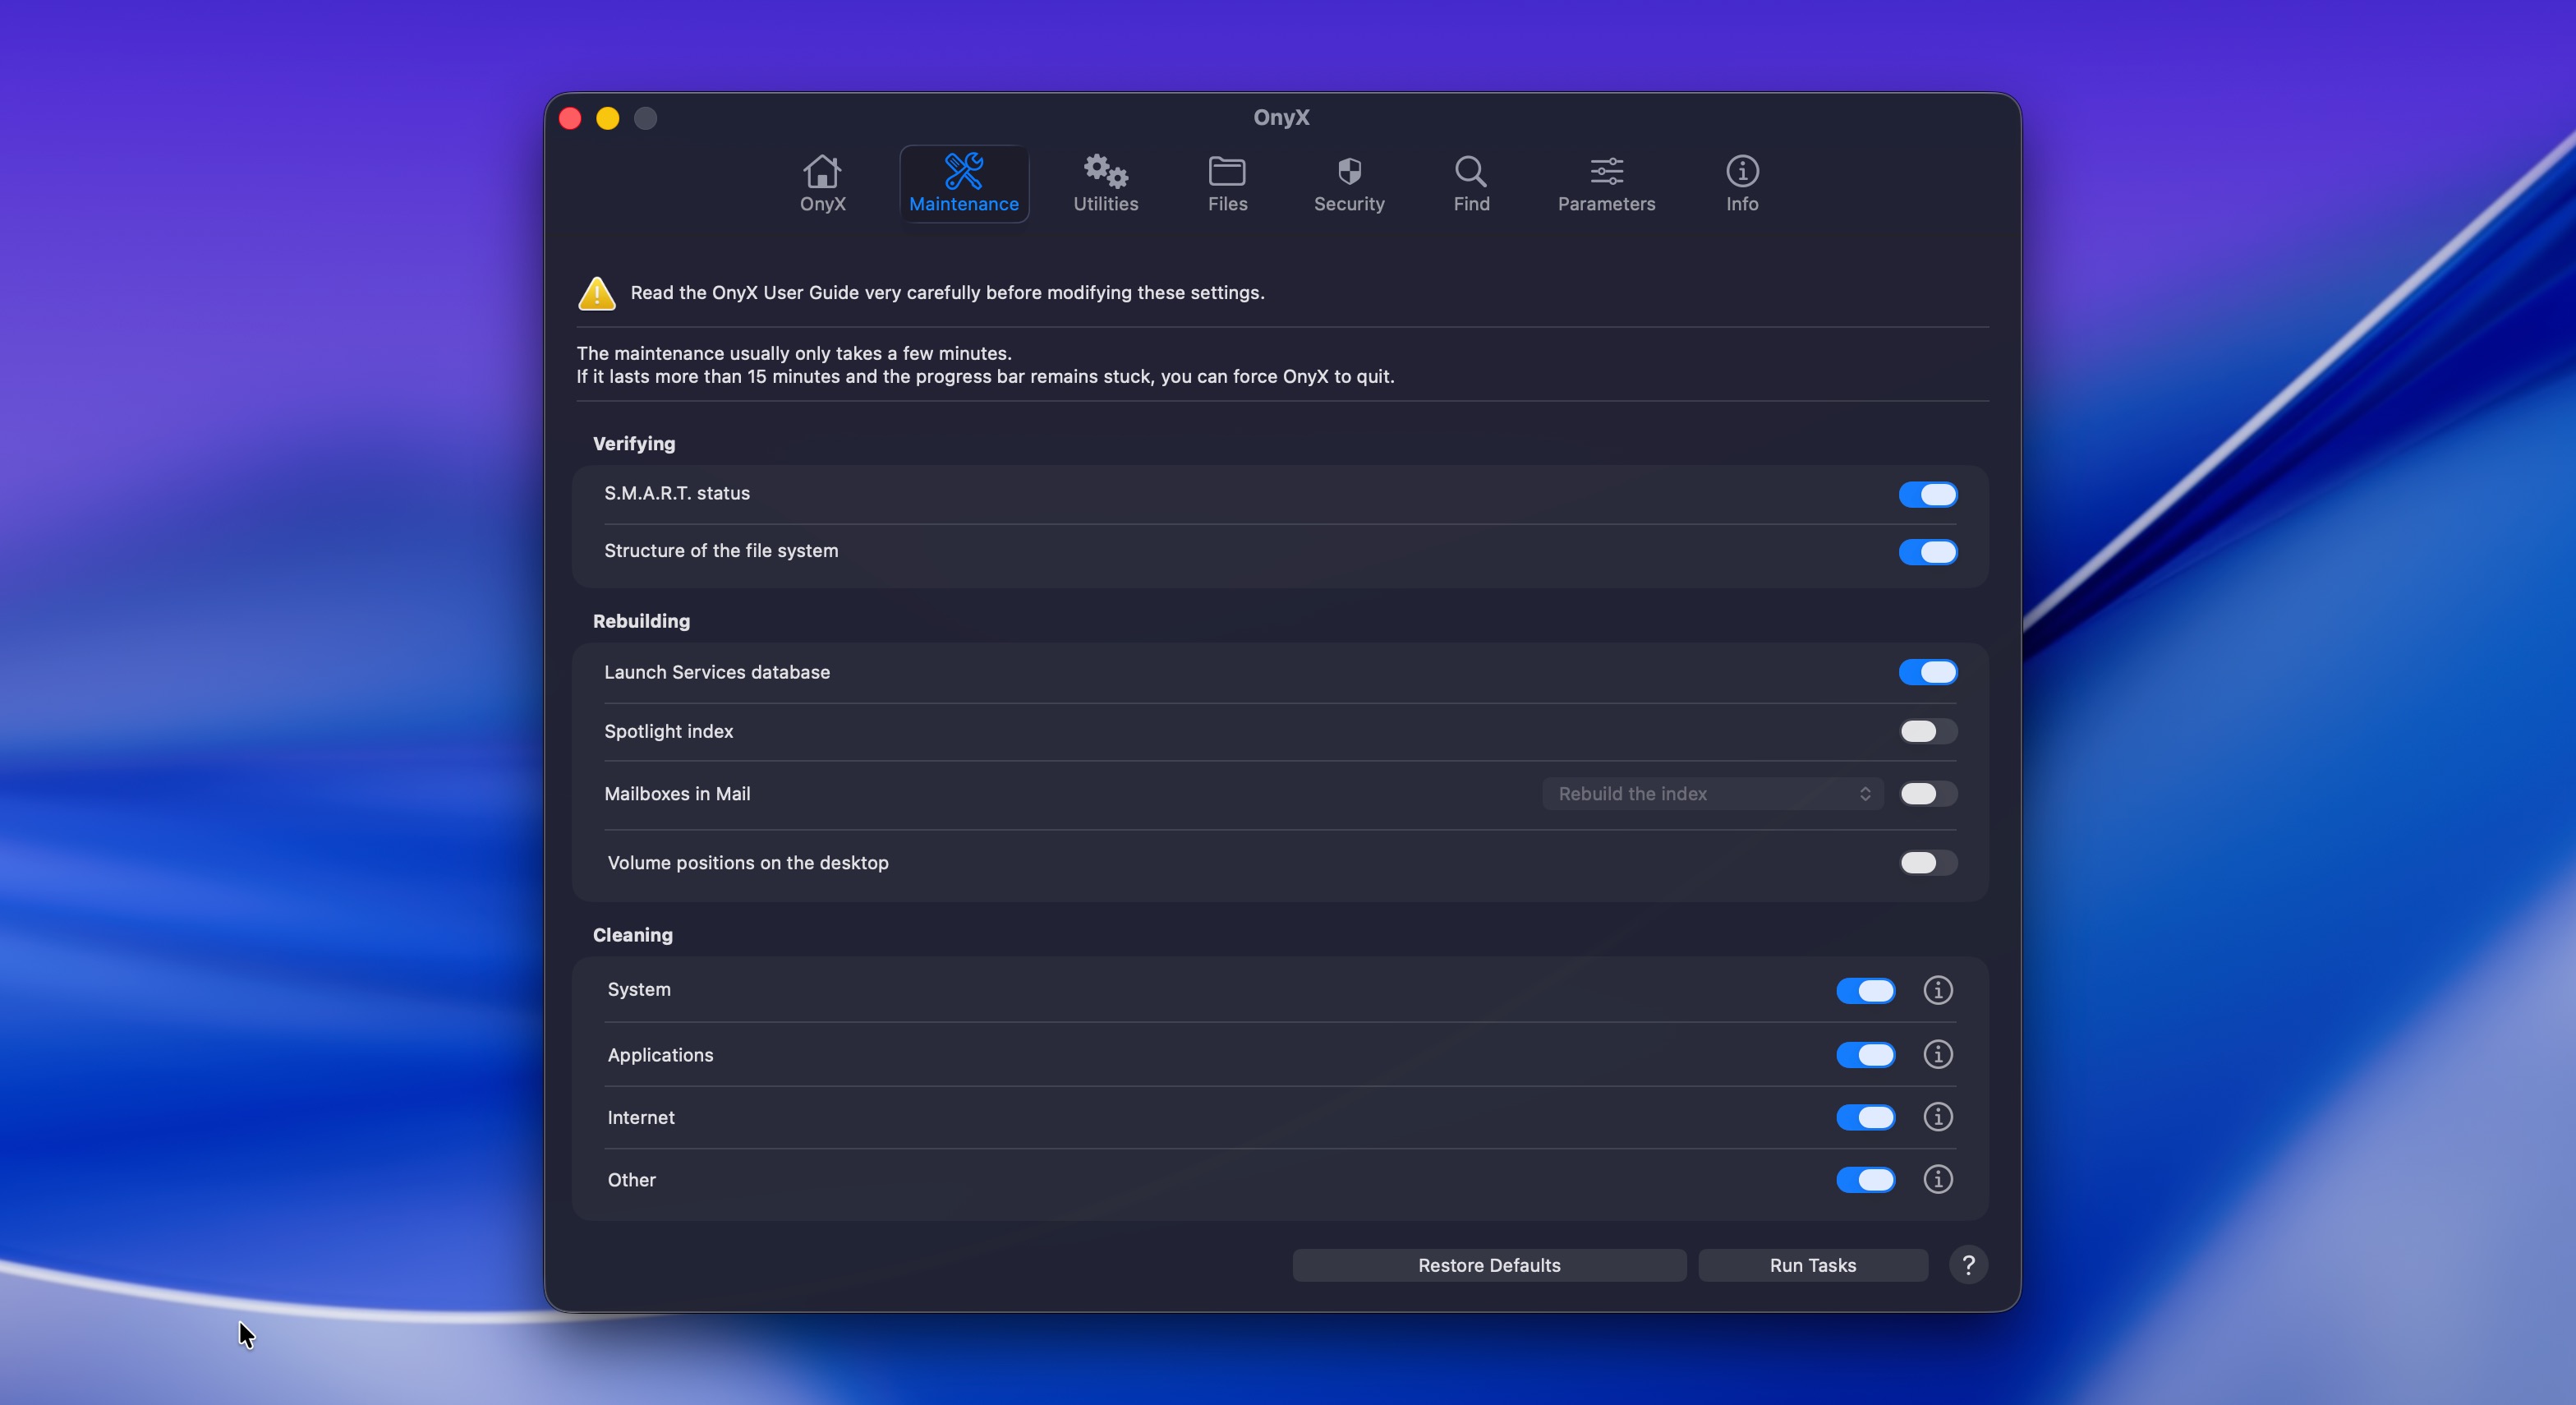Turn off Launch Services database rebuilding

pos(1927,672)
